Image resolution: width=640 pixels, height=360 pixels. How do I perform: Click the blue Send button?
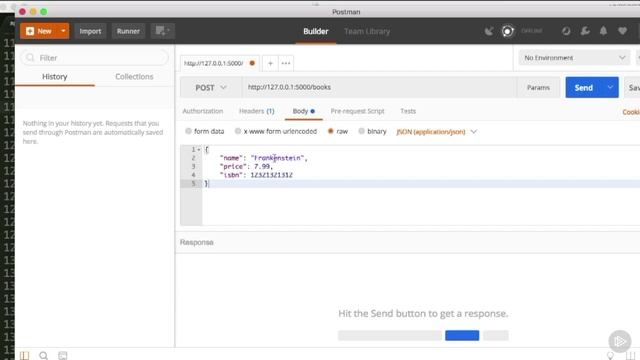[584, 87]
